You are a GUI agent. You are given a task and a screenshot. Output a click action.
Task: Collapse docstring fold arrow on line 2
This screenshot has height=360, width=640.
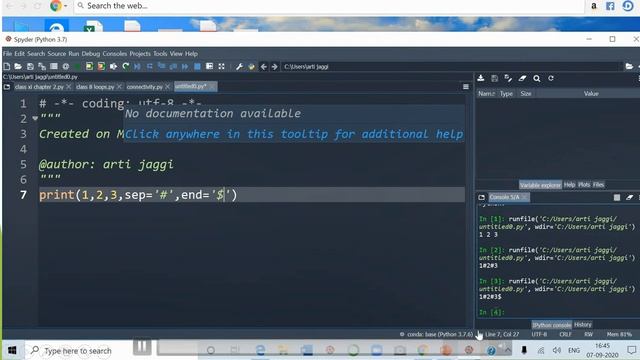tap(35, 118)
